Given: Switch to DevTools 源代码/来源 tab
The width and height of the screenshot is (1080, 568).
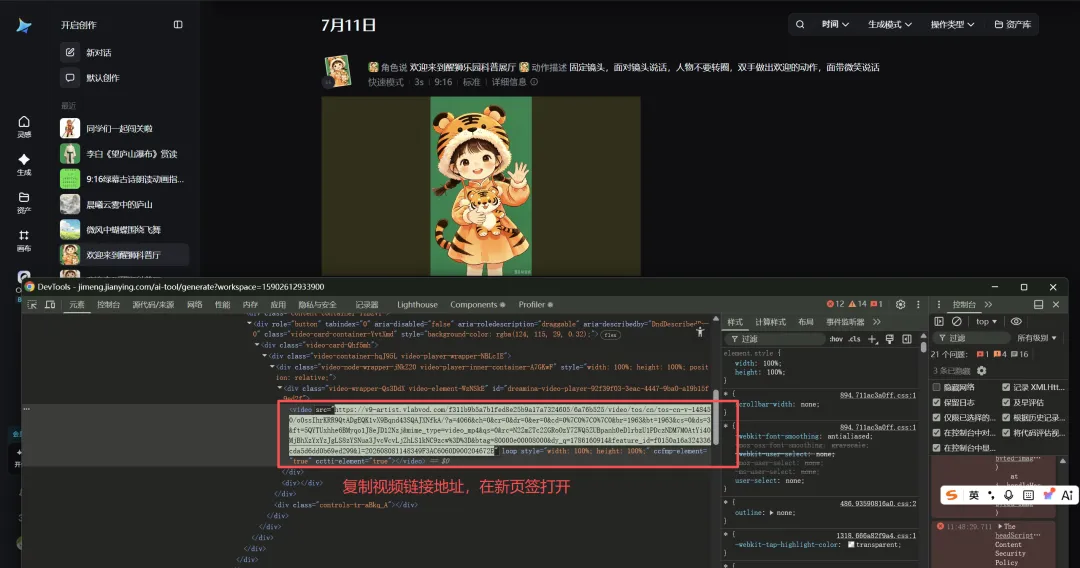Looking at the screenshot, I should point(154,304).
